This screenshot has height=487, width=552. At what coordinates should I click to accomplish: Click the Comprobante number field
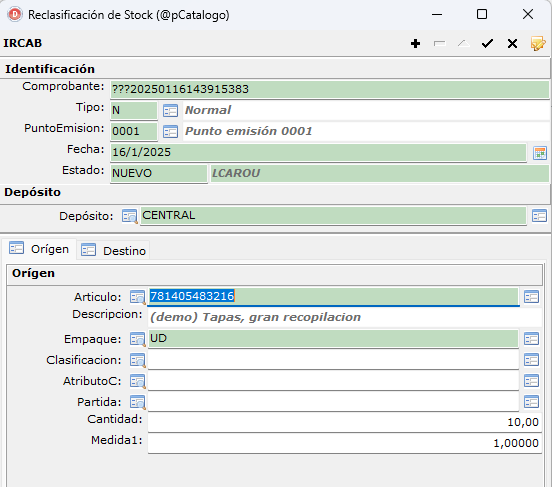pyautogui.click(x=330, y=89)
